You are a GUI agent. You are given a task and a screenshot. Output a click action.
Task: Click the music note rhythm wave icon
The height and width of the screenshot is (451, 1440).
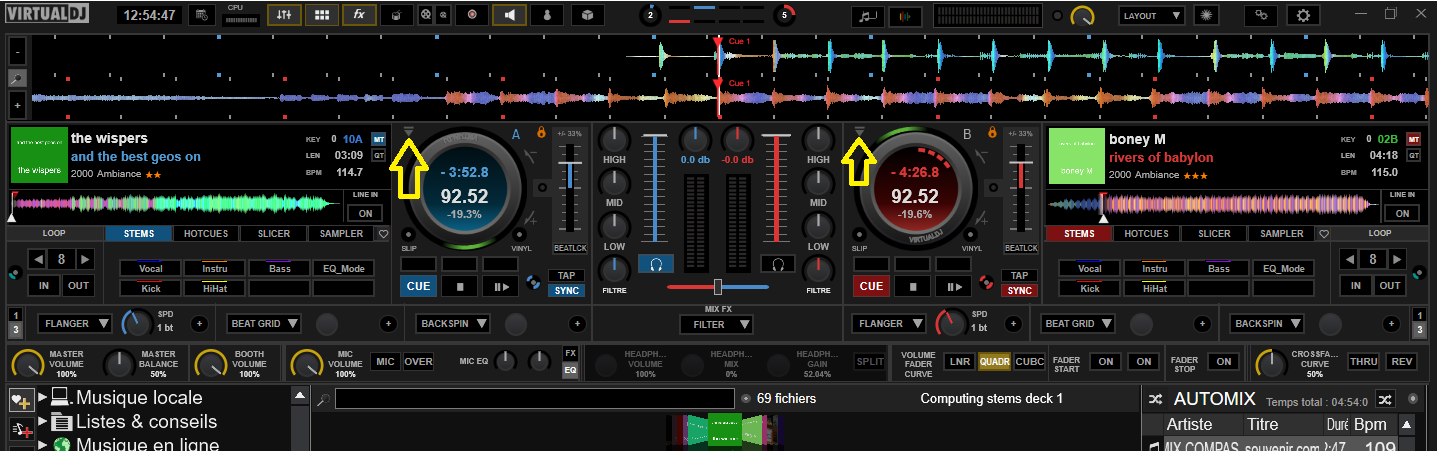pos(867,16)
